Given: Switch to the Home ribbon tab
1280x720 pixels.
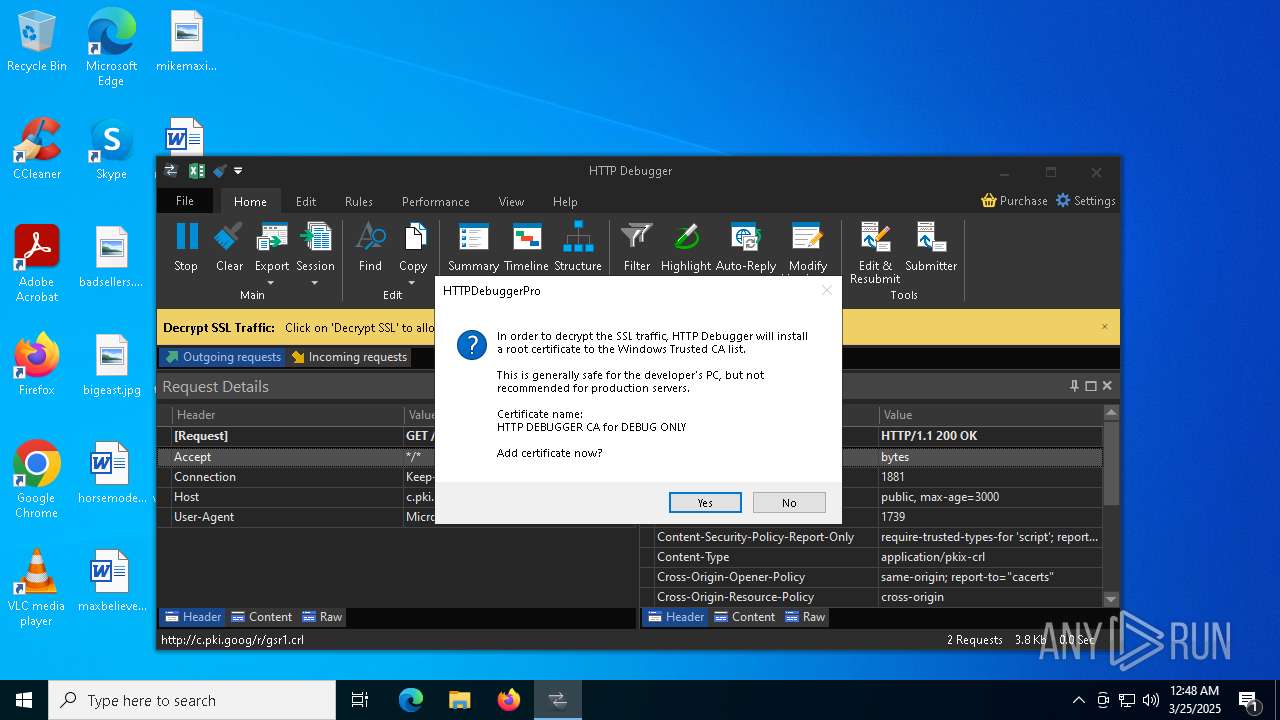Looking at the screenshot, I should (251, 201).
